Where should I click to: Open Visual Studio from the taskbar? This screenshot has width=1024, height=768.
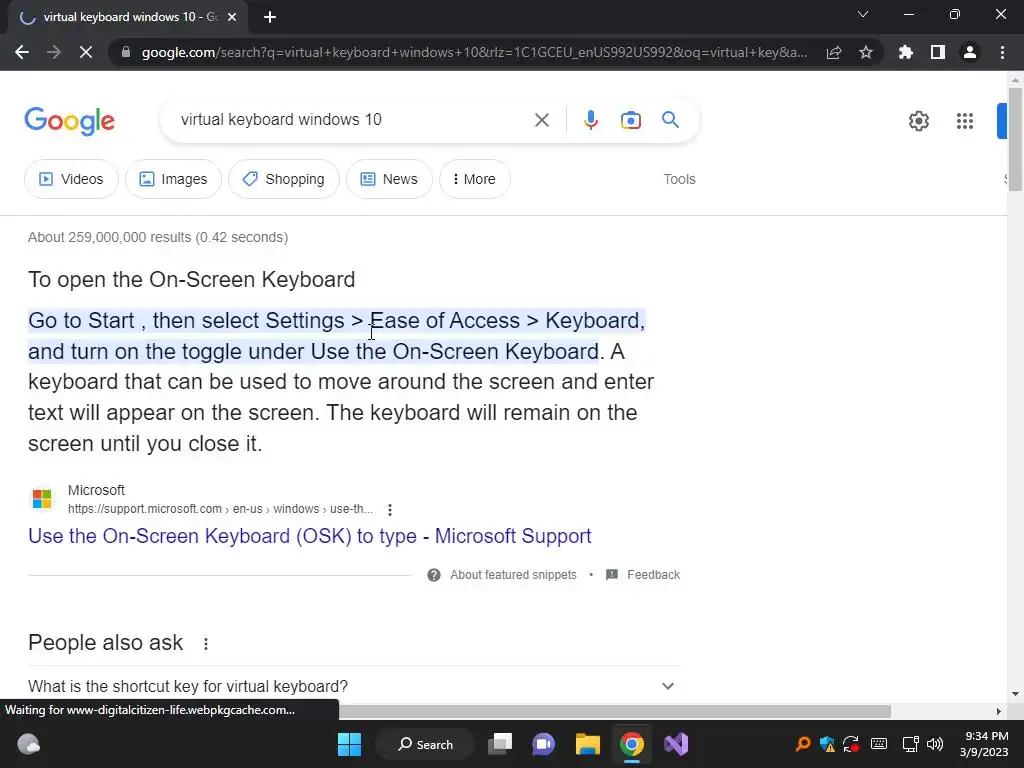pos(676,744)
